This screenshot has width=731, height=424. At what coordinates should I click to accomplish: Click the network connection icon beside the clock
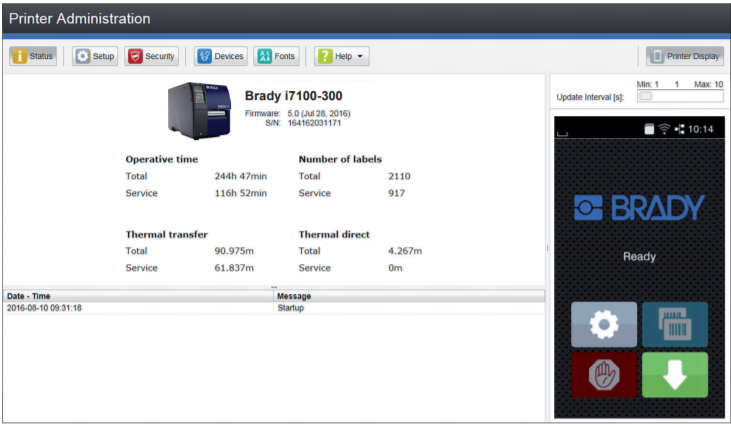click(x=680, y=129)
